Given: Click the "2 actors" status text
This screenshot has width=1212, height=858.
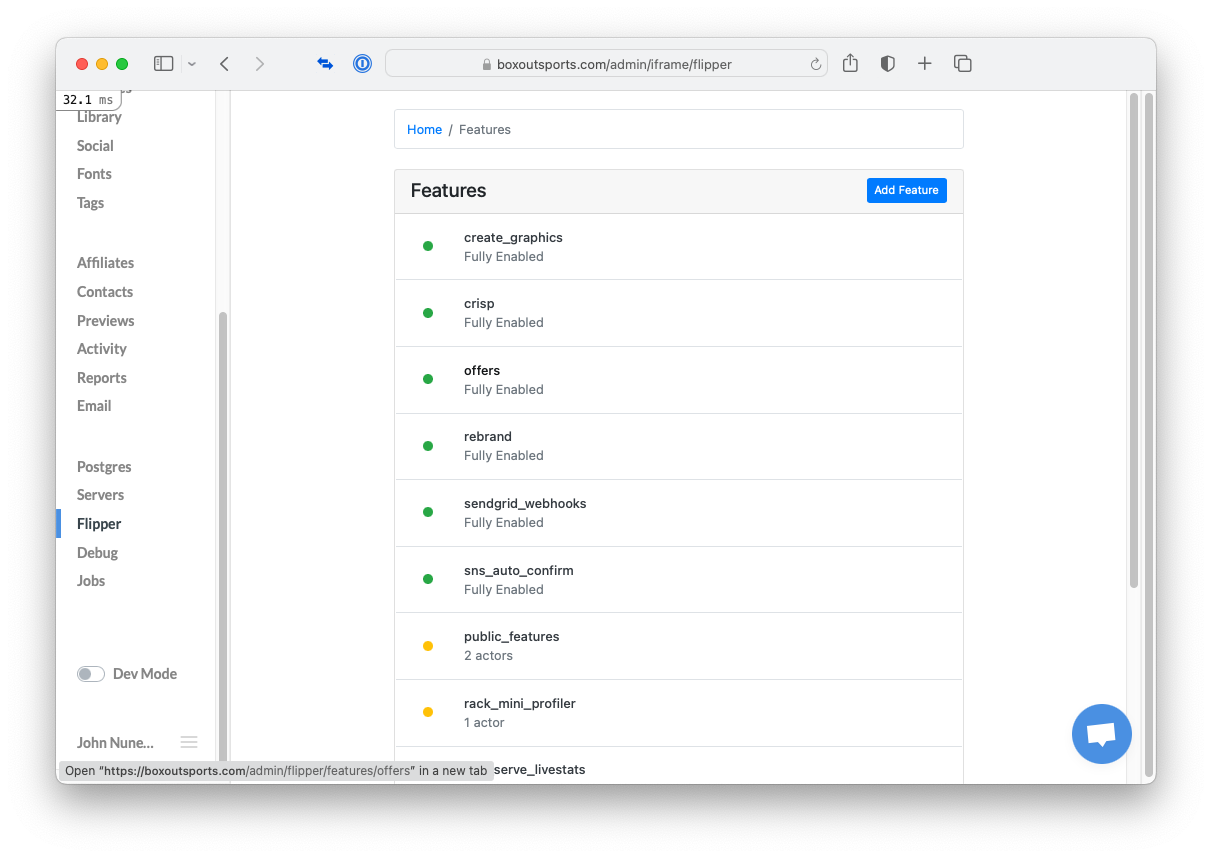Looking at the screenshot, I should coord(488,656).
